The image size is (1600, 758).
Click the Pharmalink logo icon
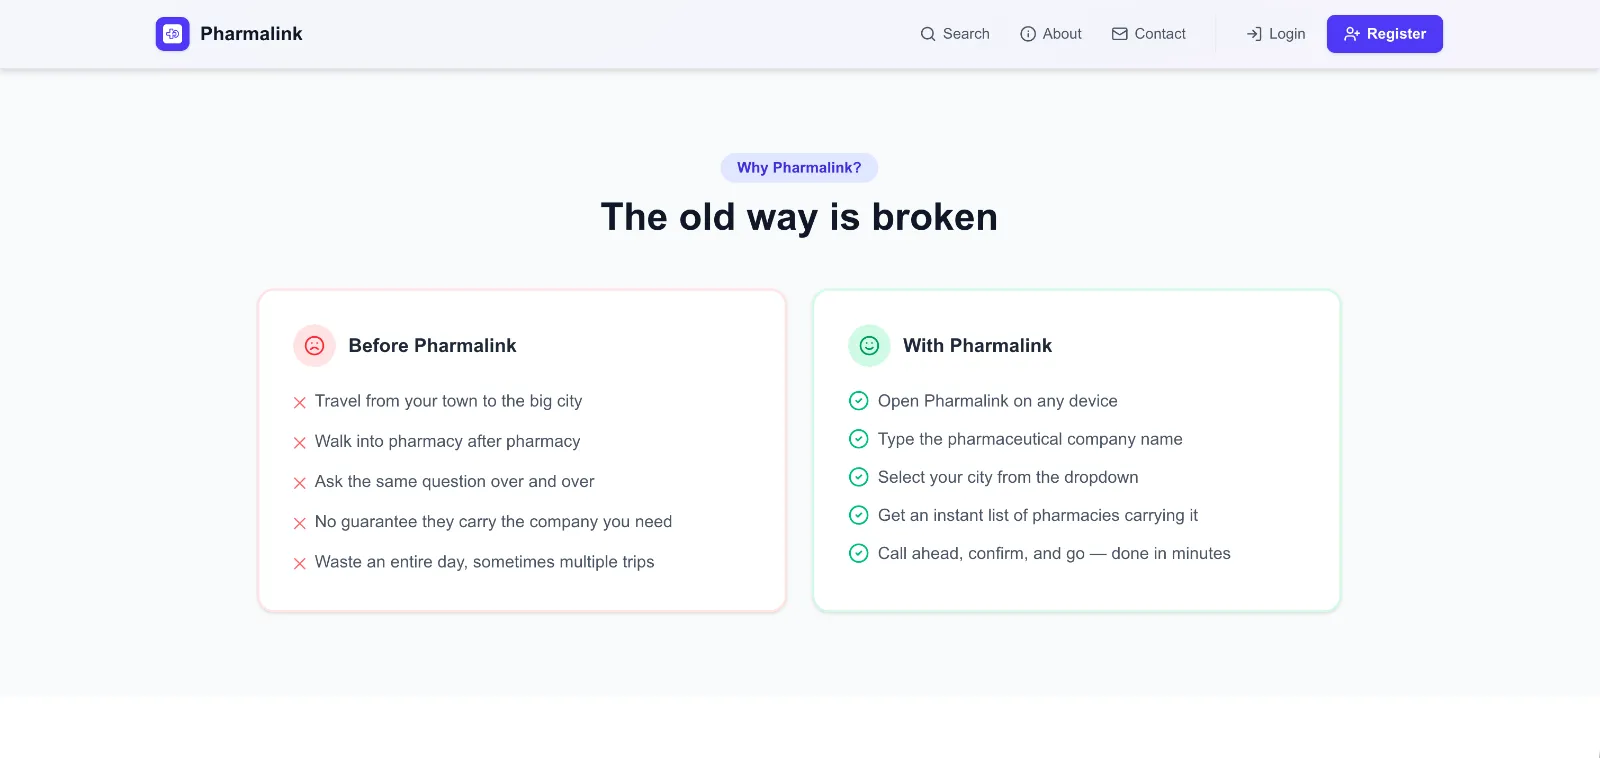click(x=172, y=34)
